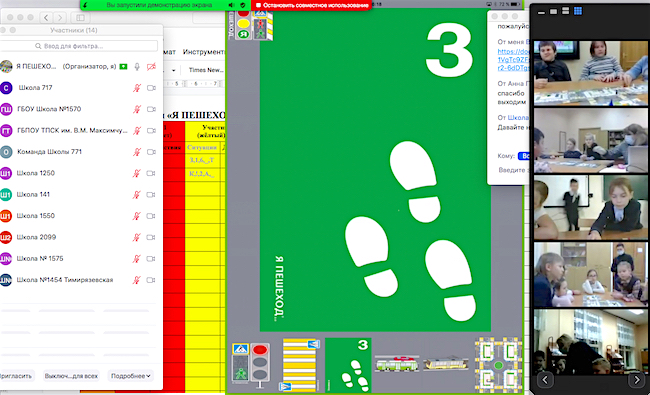
Task: Click the screen mirroring icon in menu bar
Action: [489, 4]
